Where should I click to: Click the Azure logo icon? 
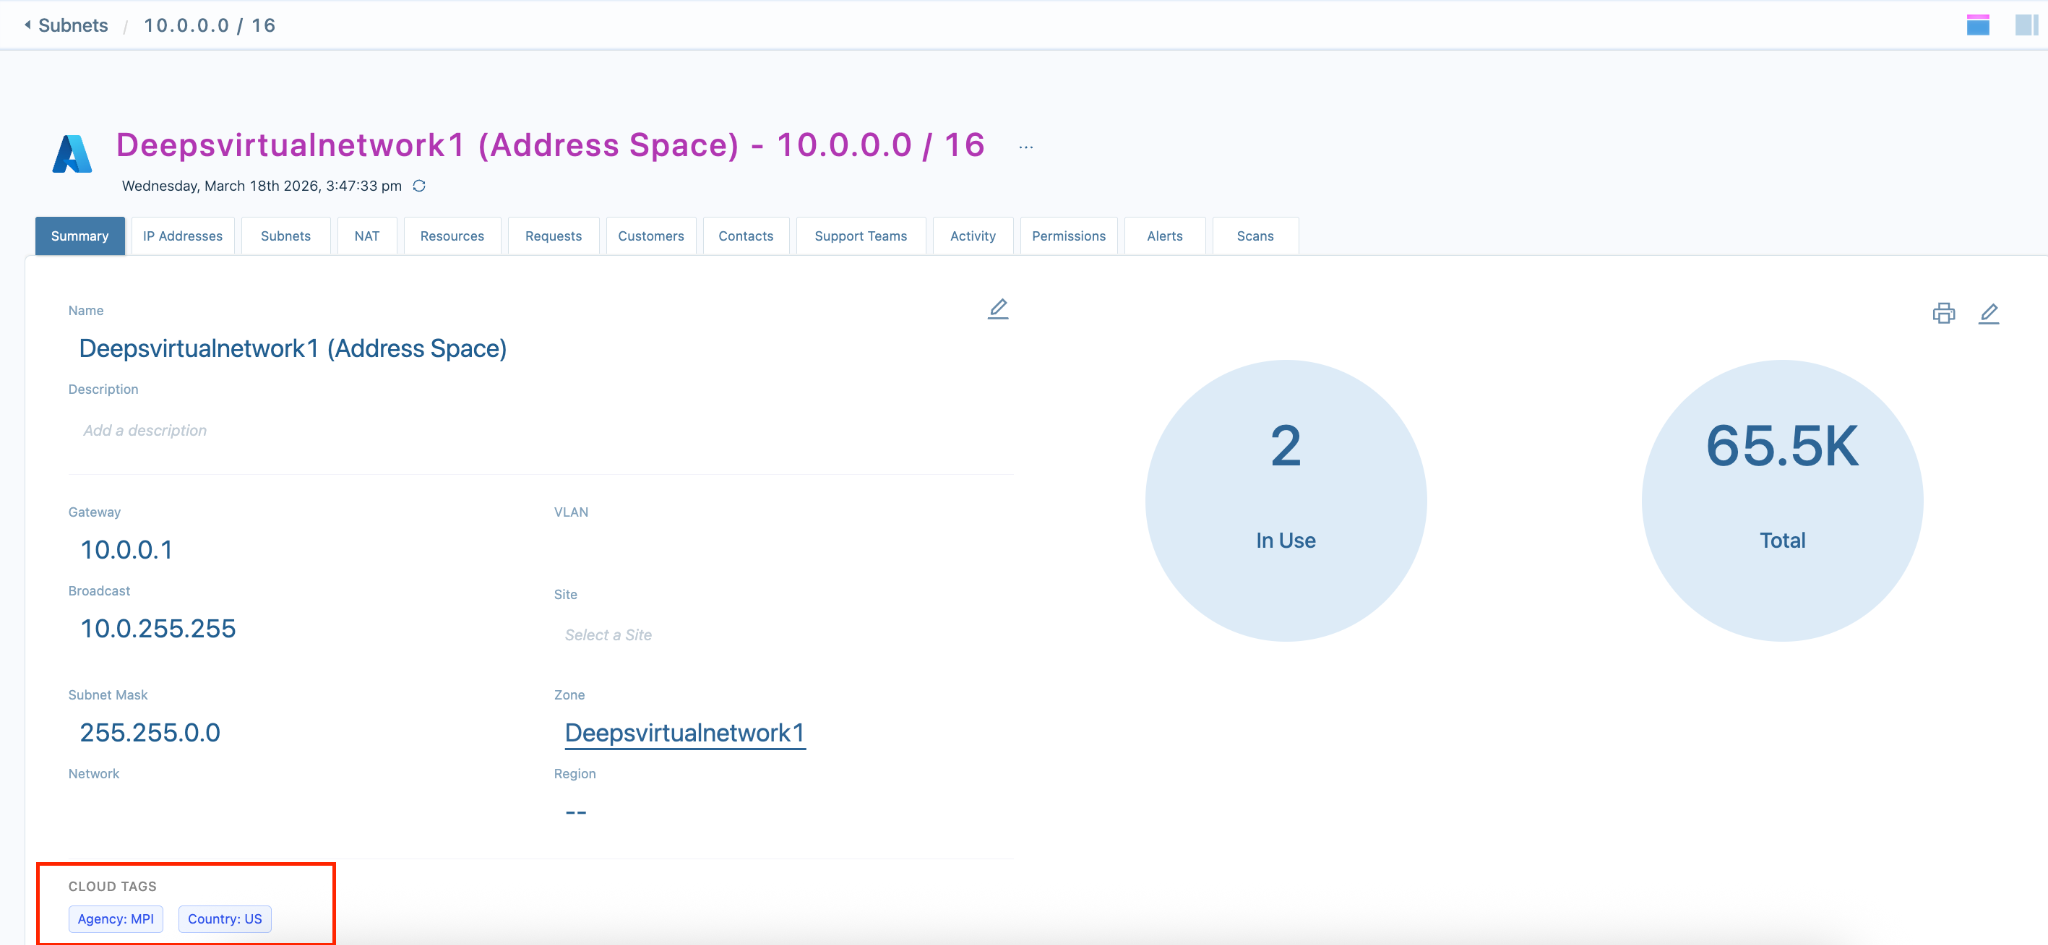pos(72,154)
